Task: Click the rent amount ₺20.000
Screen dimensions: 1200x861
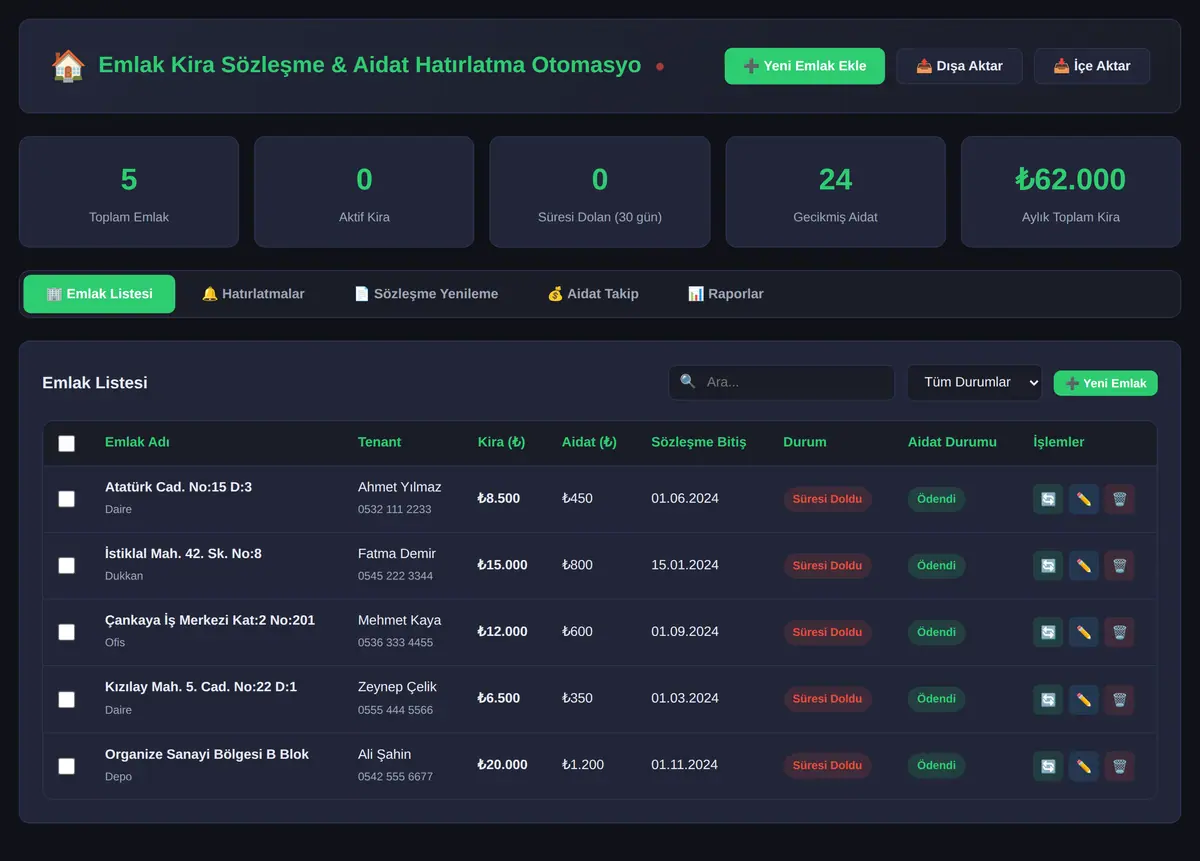Action: pos(504,765)
